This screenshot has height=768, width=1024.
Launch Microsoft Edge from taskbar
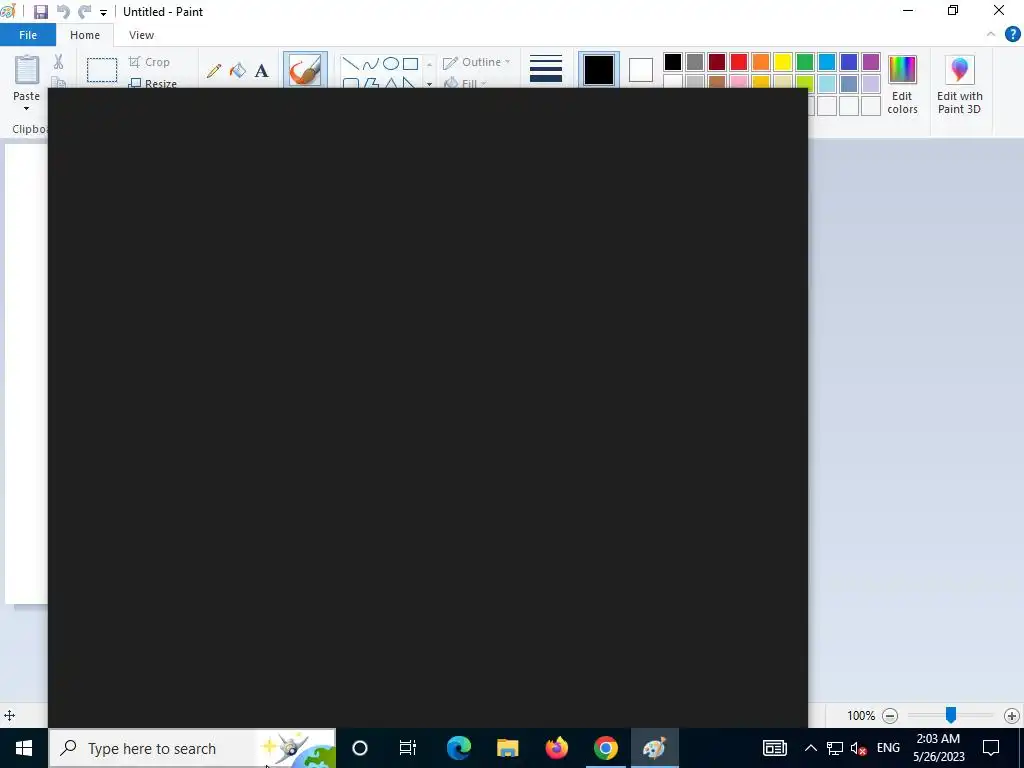(x=458, y=748)
